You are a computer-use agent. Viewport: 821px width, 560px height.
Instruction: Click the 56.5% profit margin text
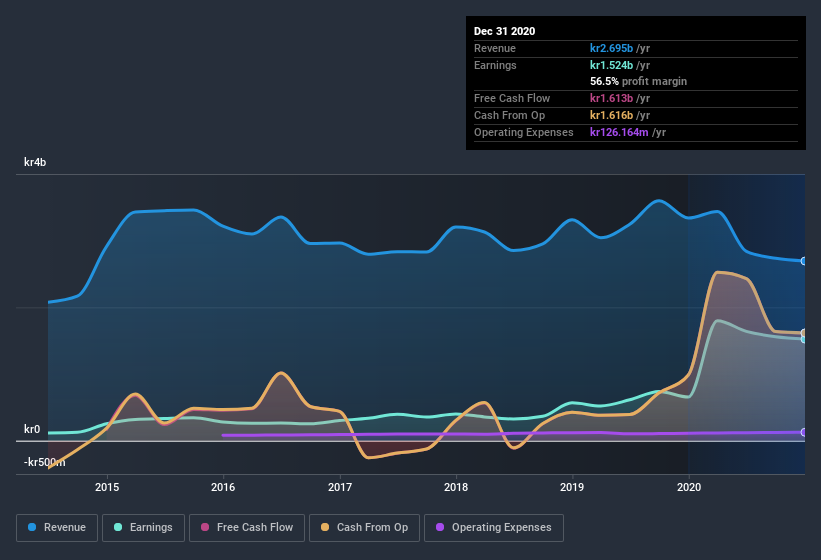pyautogui.click(x=638, y=82)
